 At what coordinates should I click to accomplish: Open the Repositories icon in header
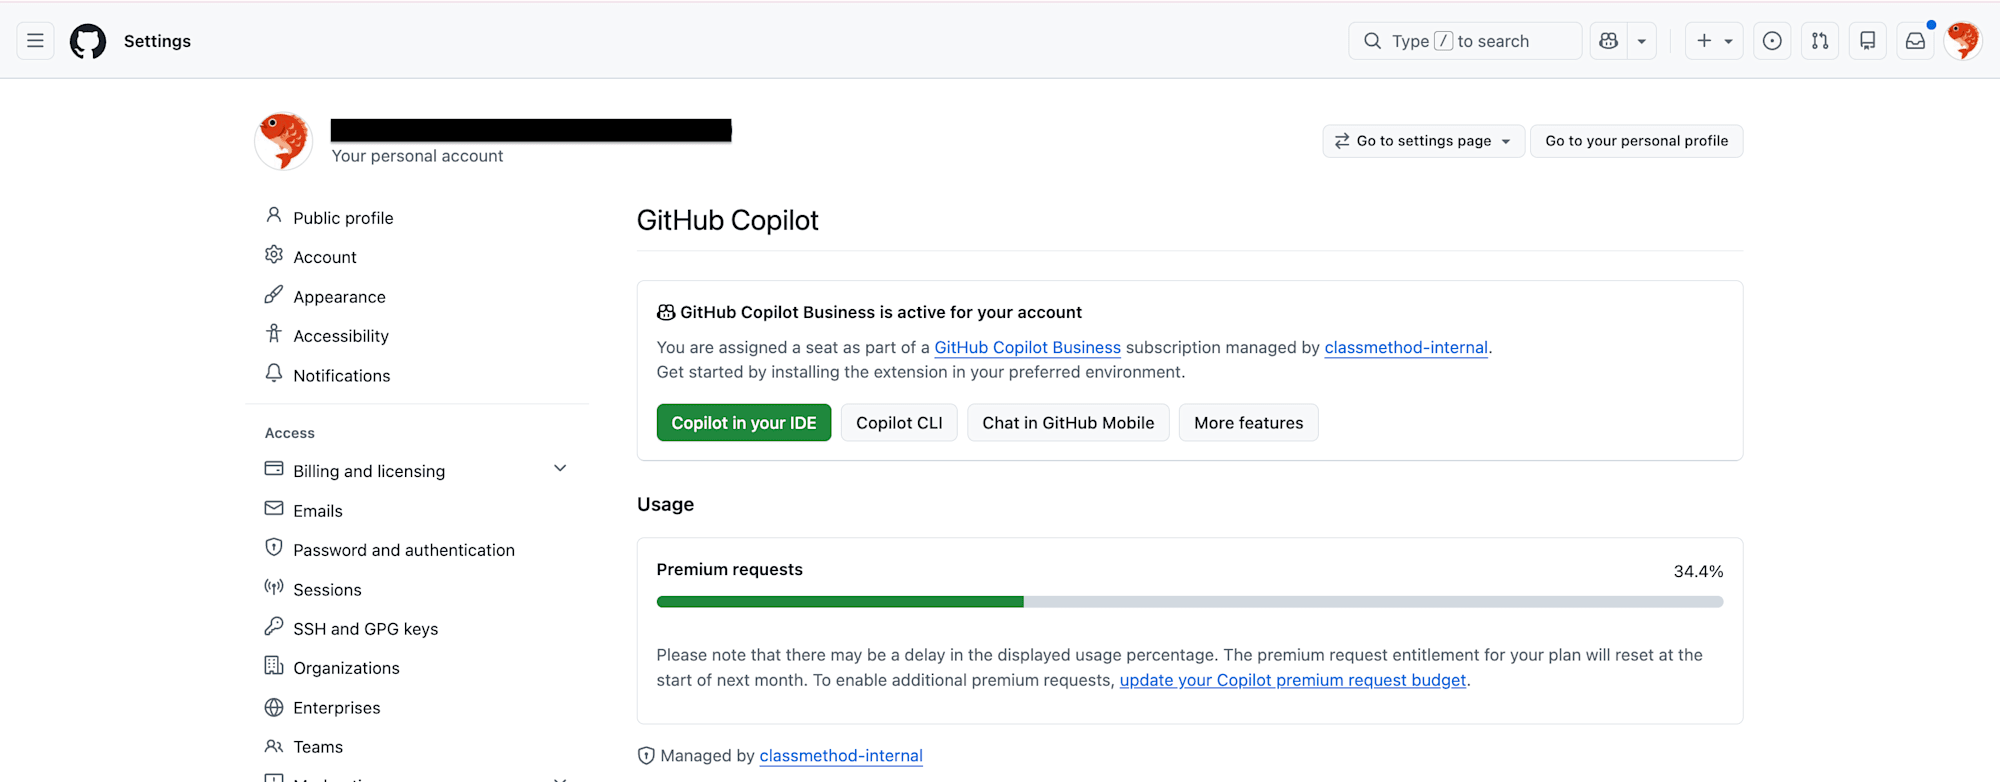point(1867,41)
